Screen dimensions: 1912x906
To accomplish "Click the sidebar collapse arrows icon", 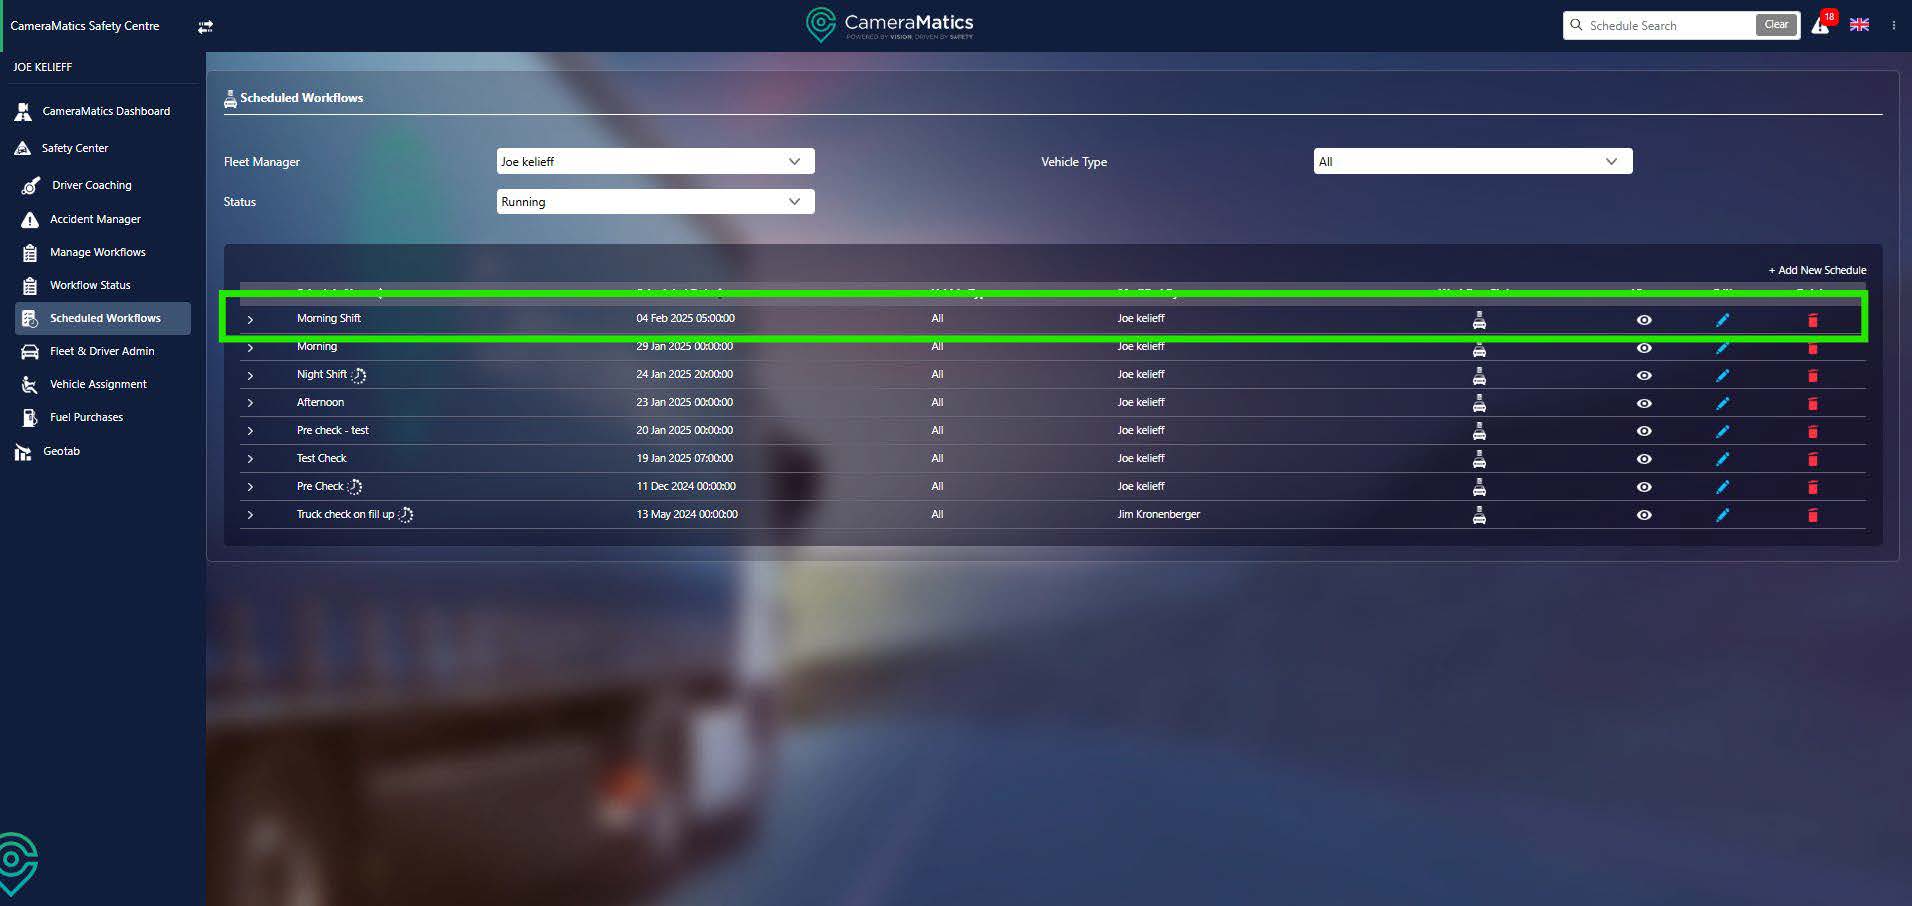I will point(205,27).
